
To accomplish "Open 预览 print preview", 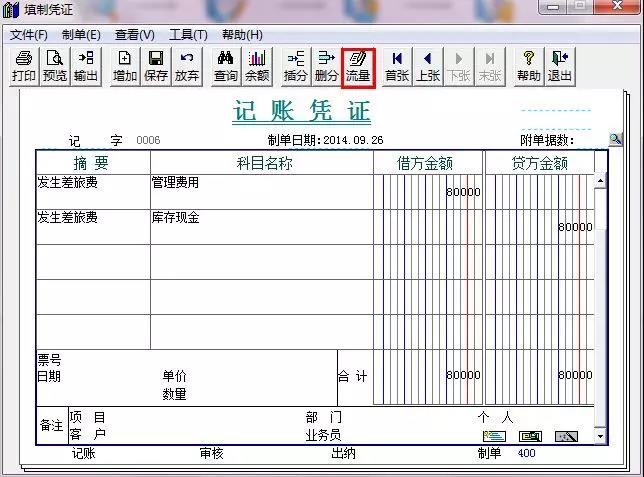I will coord(55,67).
